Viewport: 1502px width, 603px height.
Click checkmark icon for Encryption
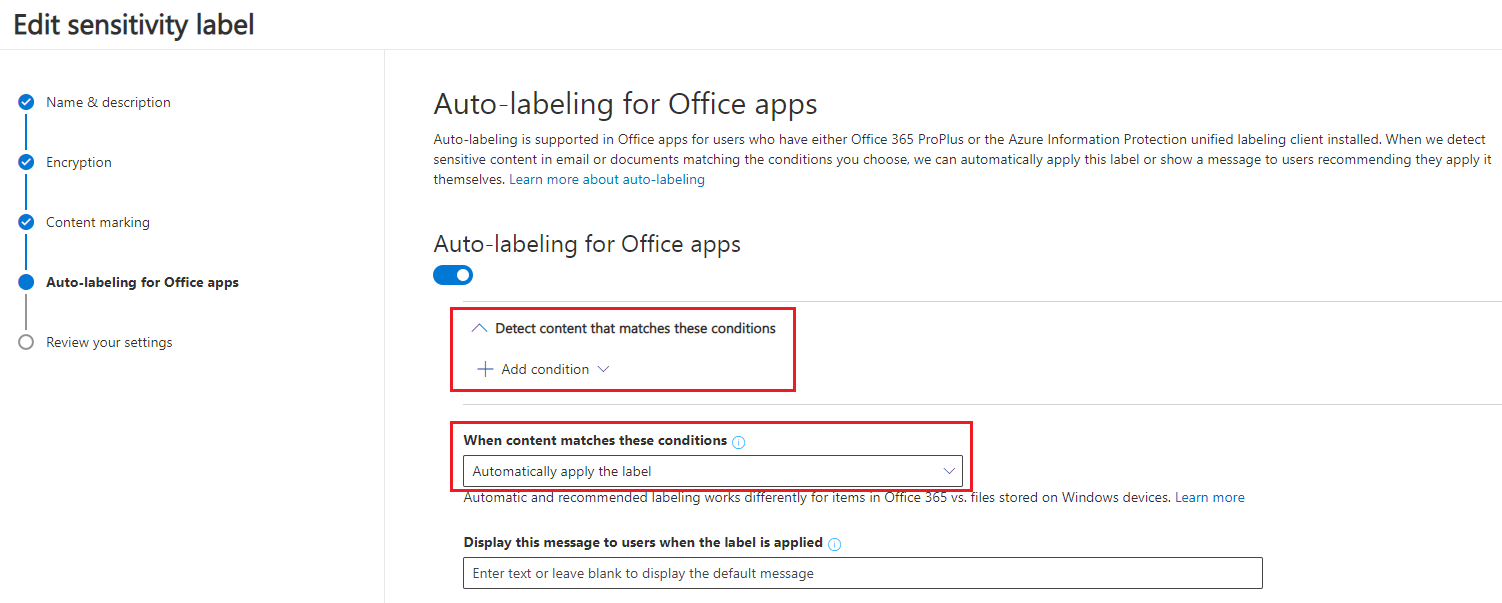tap(26, 162)
